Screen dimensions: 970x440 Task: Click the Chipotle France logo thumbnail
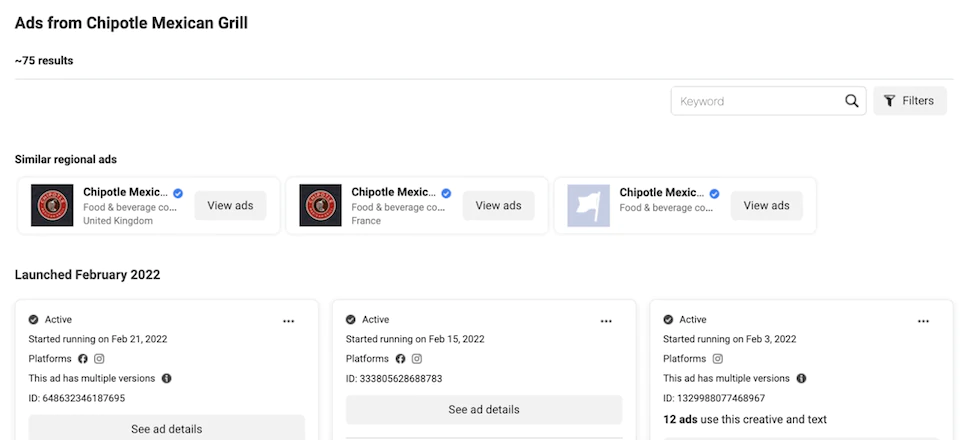(x=320, y=206)
